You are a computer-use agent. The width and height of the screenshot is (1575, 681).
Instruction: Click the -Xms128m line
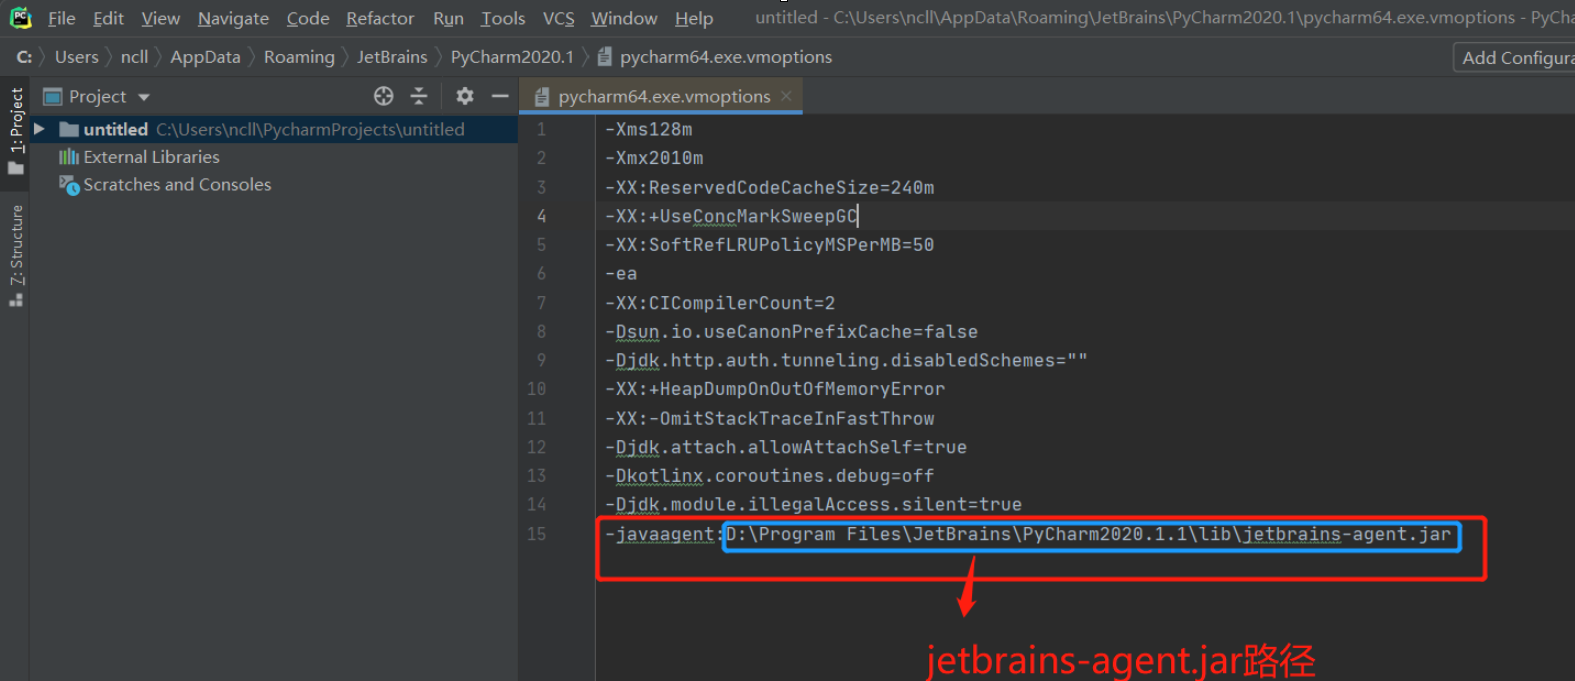pos(648,129)
